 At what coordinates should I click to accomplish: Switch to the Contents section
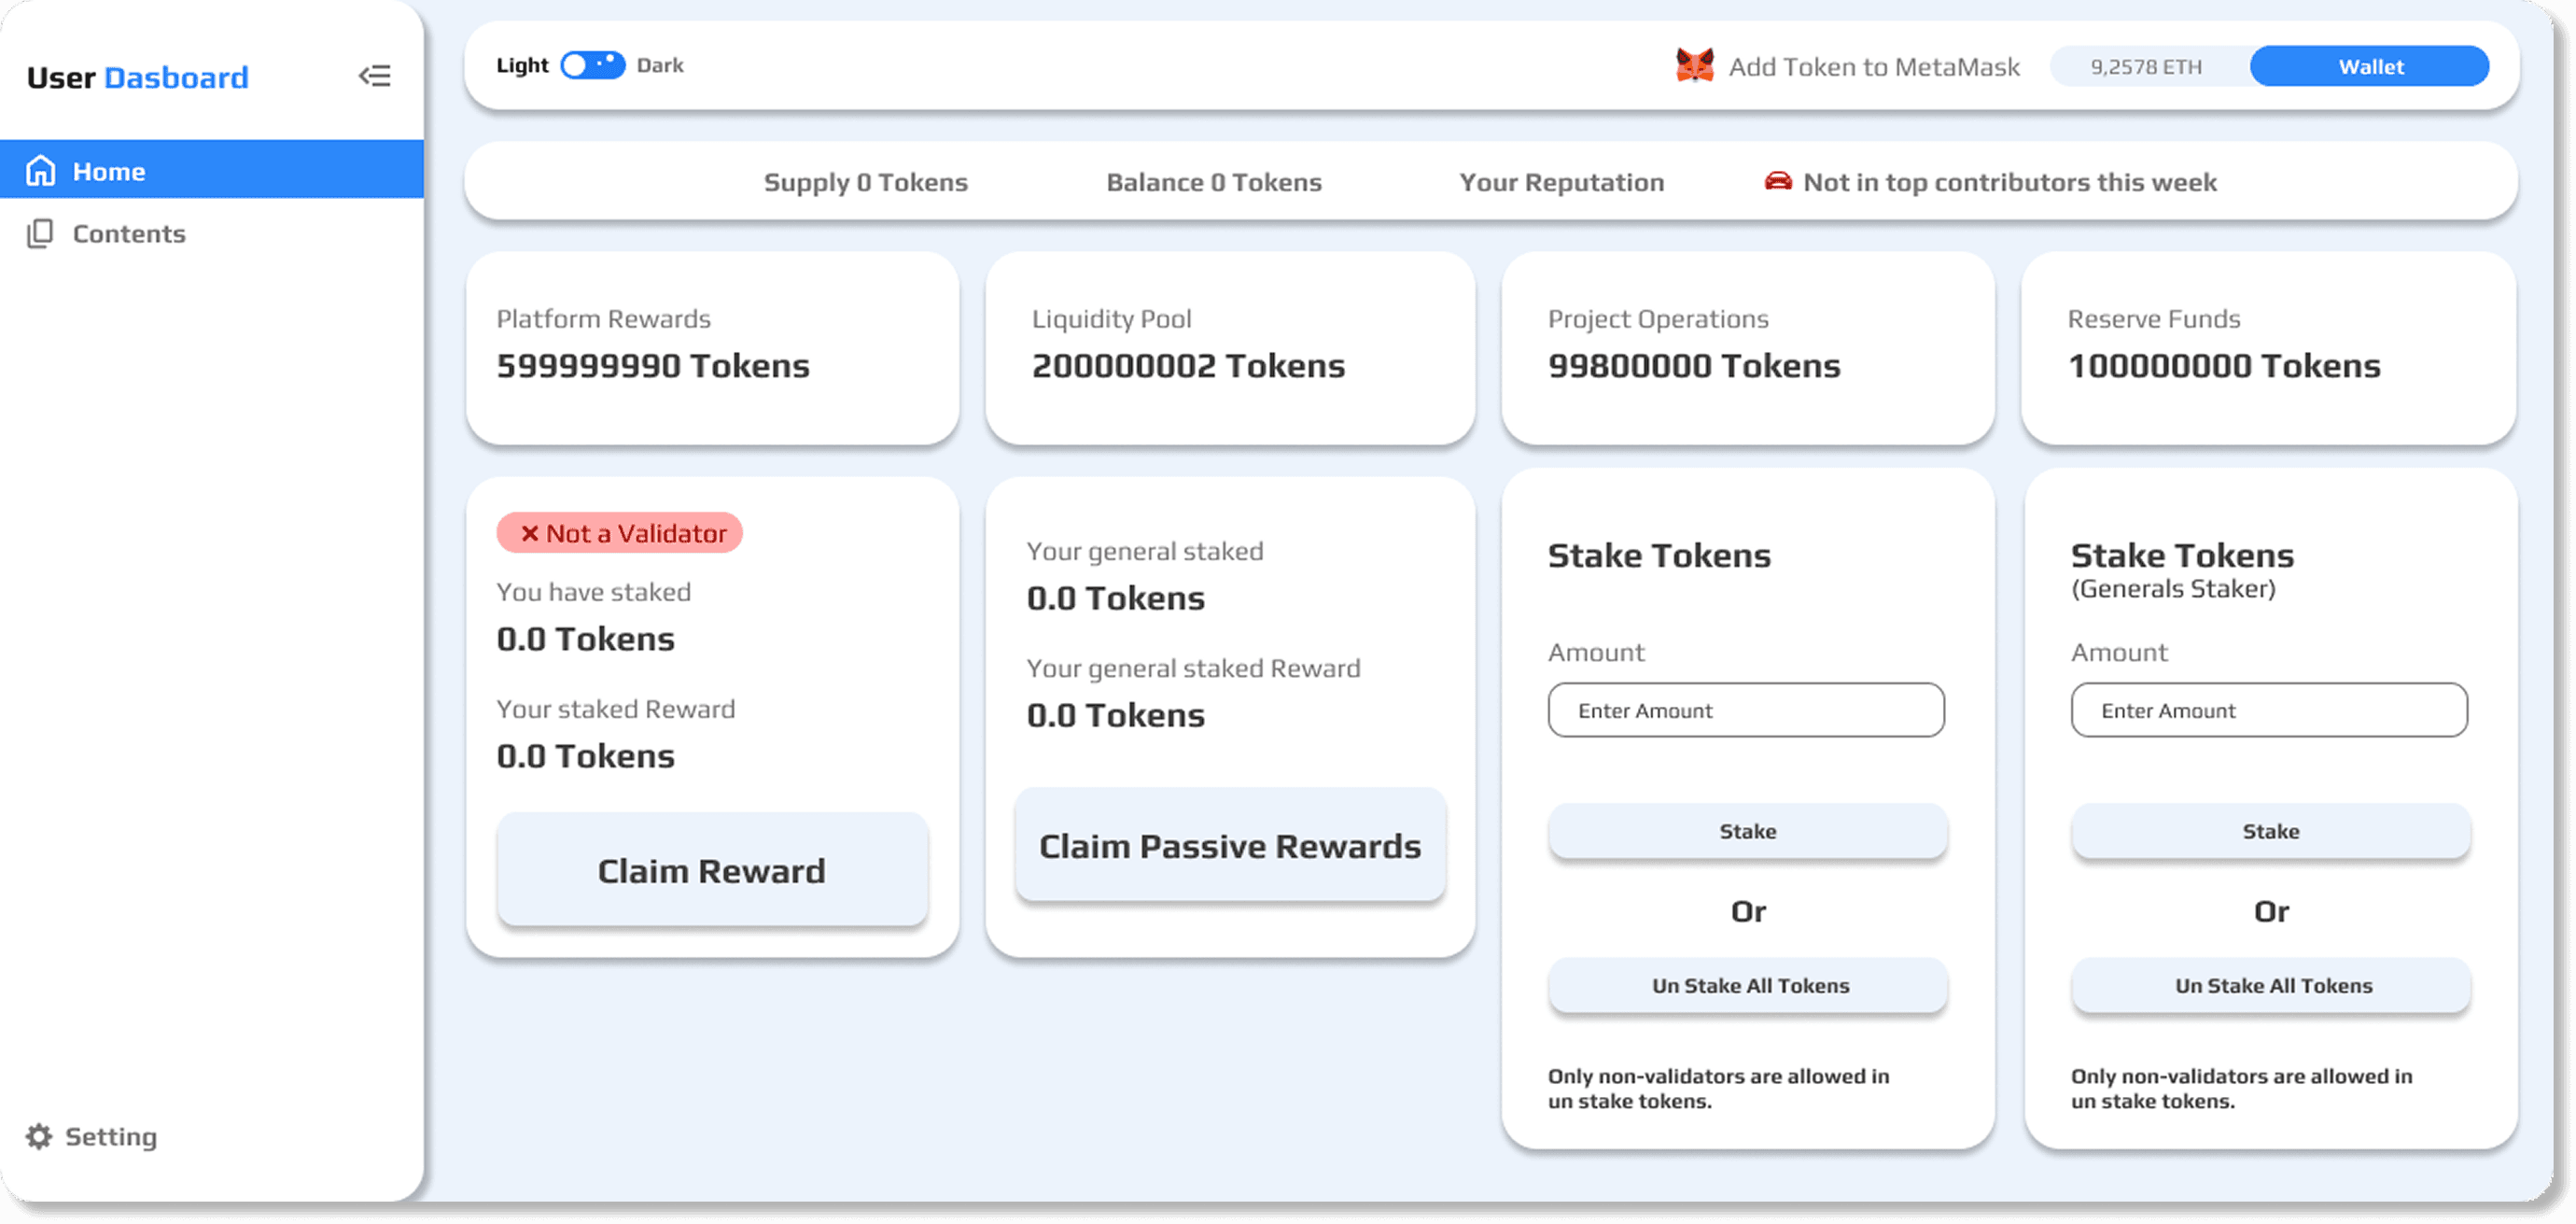(128, 233)
